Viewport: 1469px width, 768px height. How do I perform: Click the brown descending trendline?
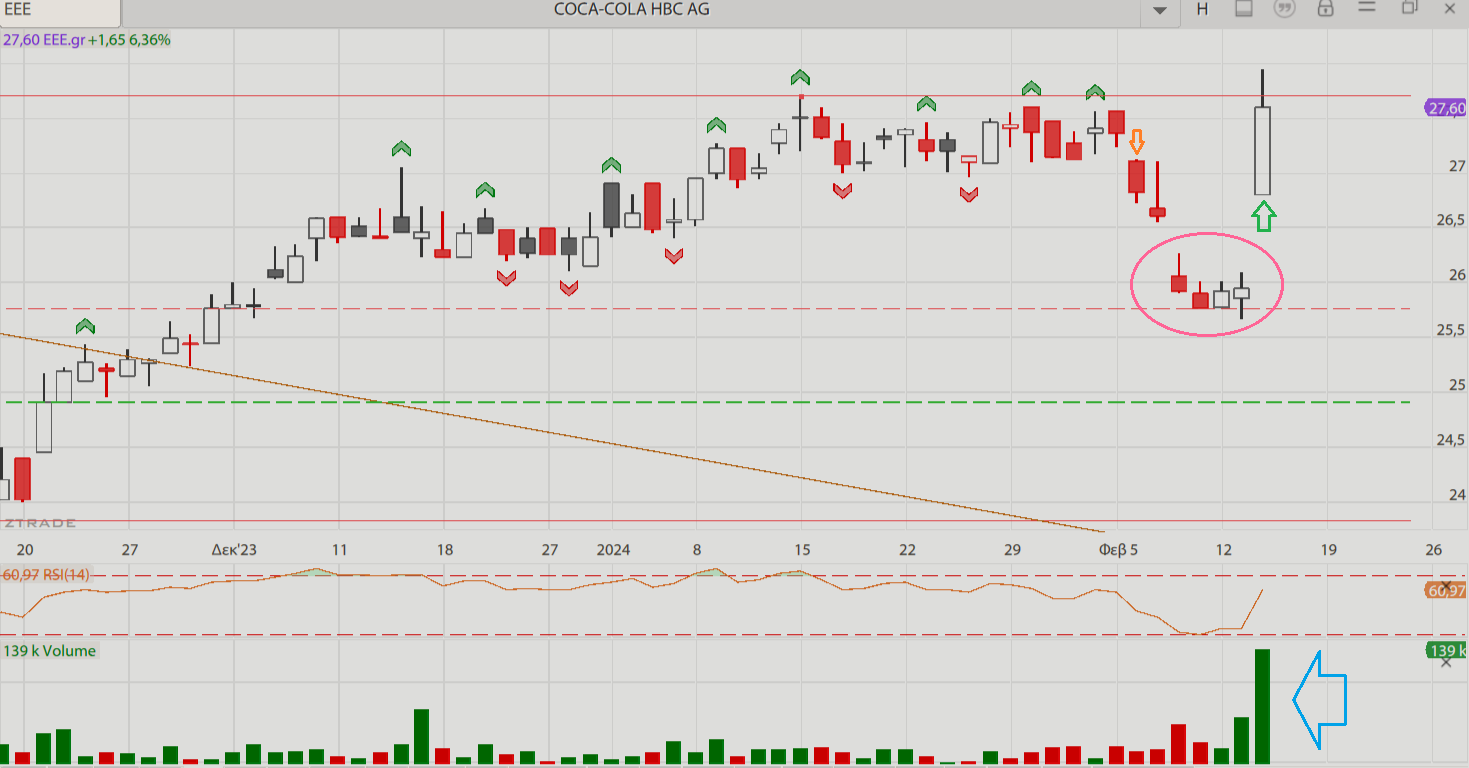[x=550, y=434]
